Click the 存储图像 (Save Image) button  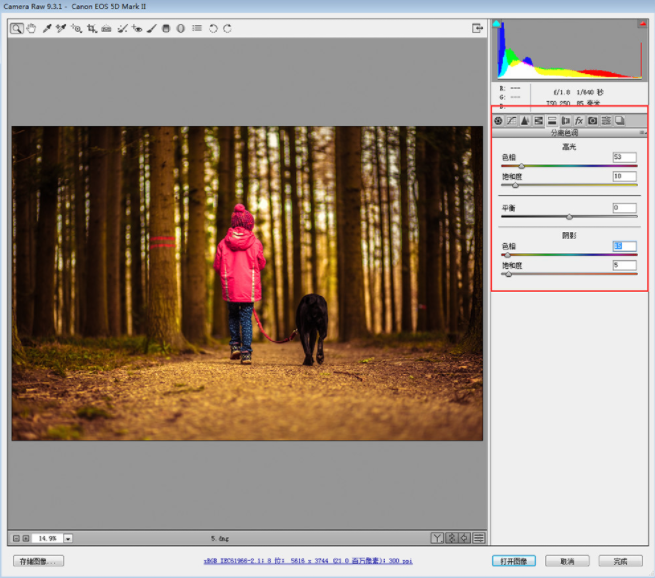[x=40, y=561]
